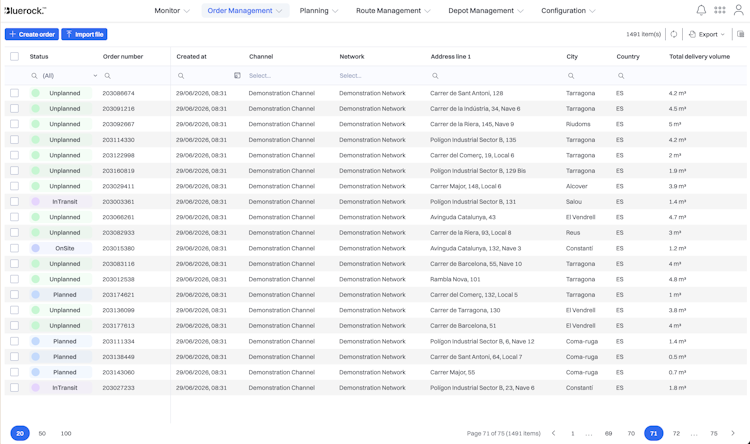Sort by Total delivery volume header
Viewport: 750px width, 444px height.
tap(699, 56)
